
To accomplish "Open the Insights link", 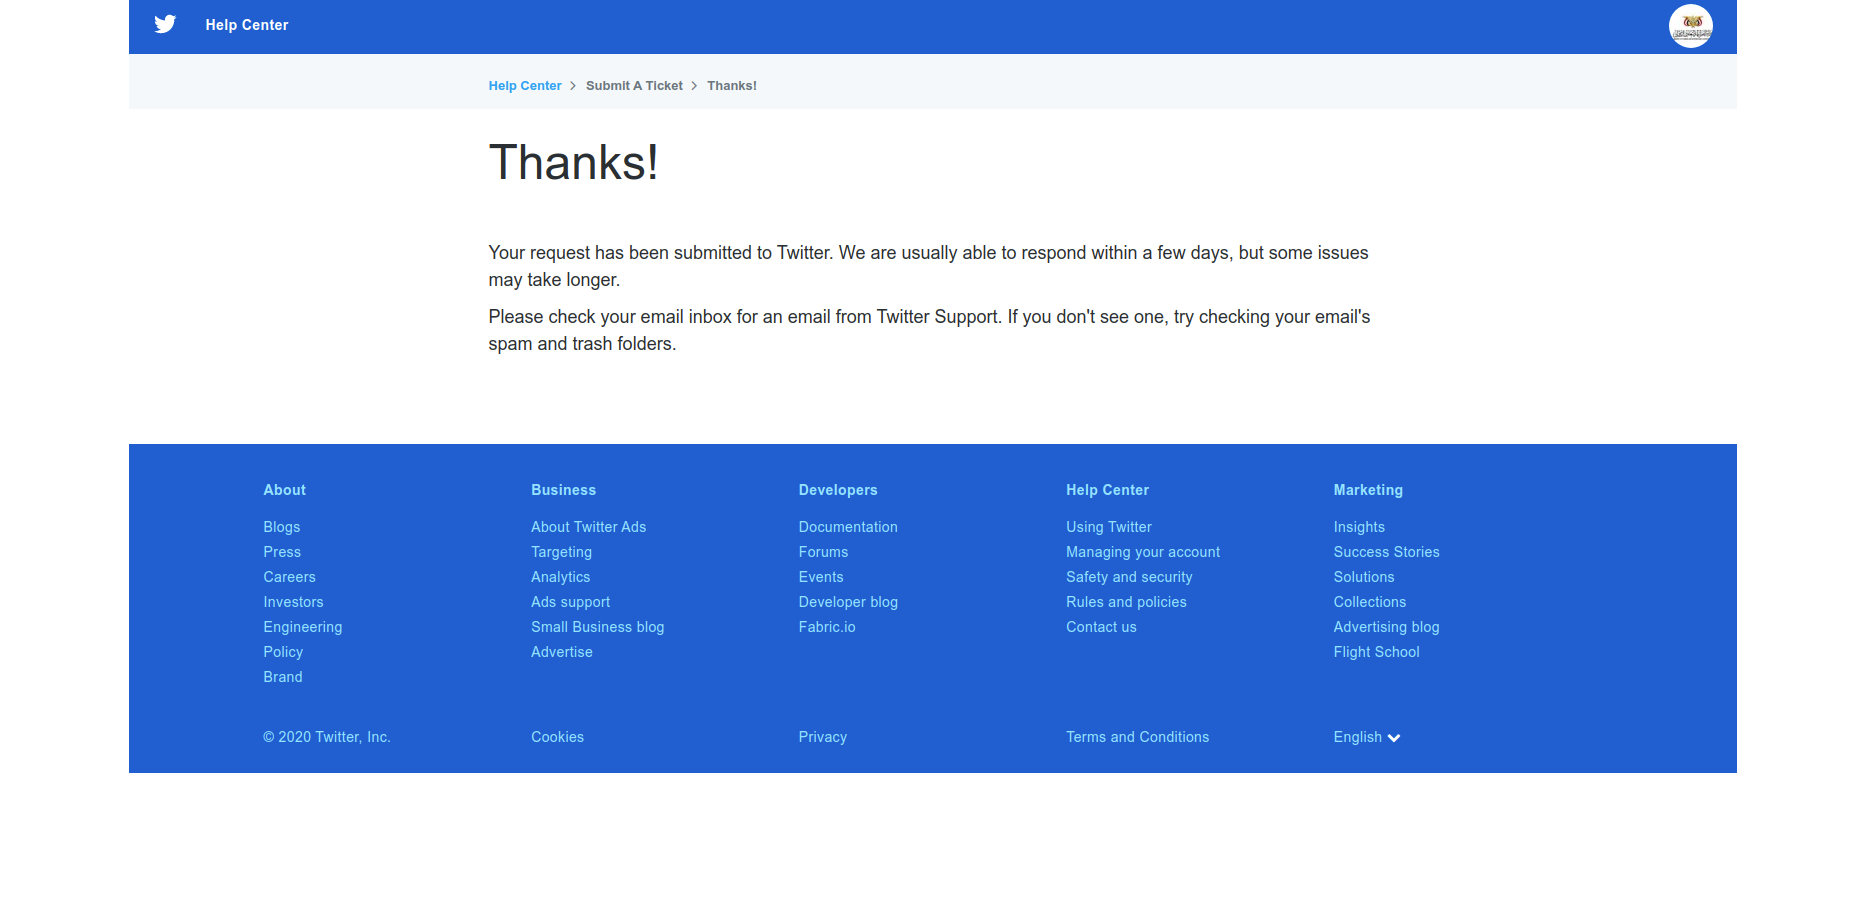I will [1359, 527].
